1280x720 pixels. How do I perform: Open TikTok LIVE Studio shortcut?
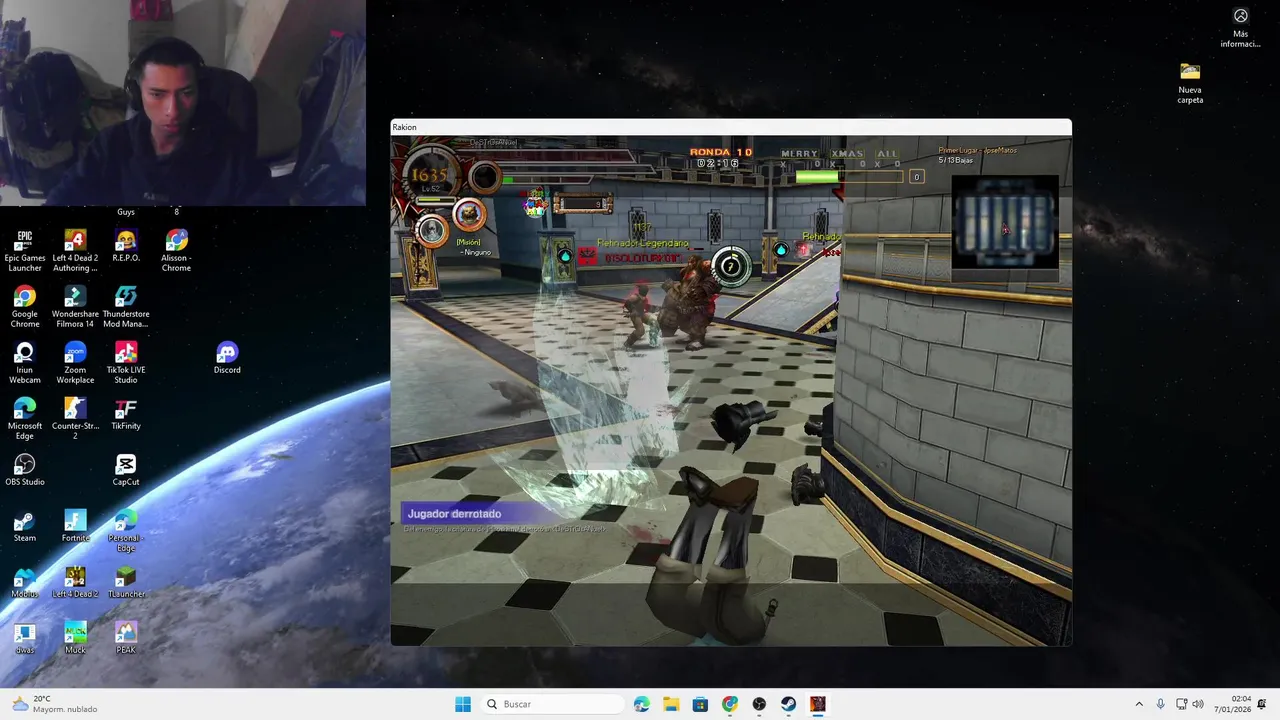point(126,363)
